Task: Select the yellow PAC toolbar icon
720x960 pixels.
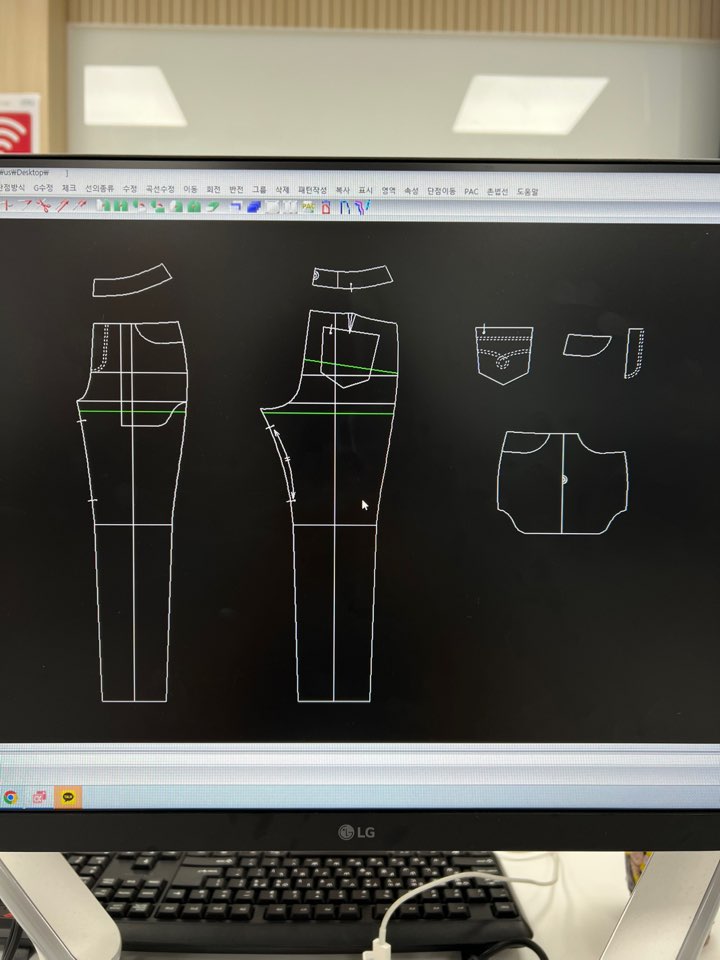Action: coord(309,207)
